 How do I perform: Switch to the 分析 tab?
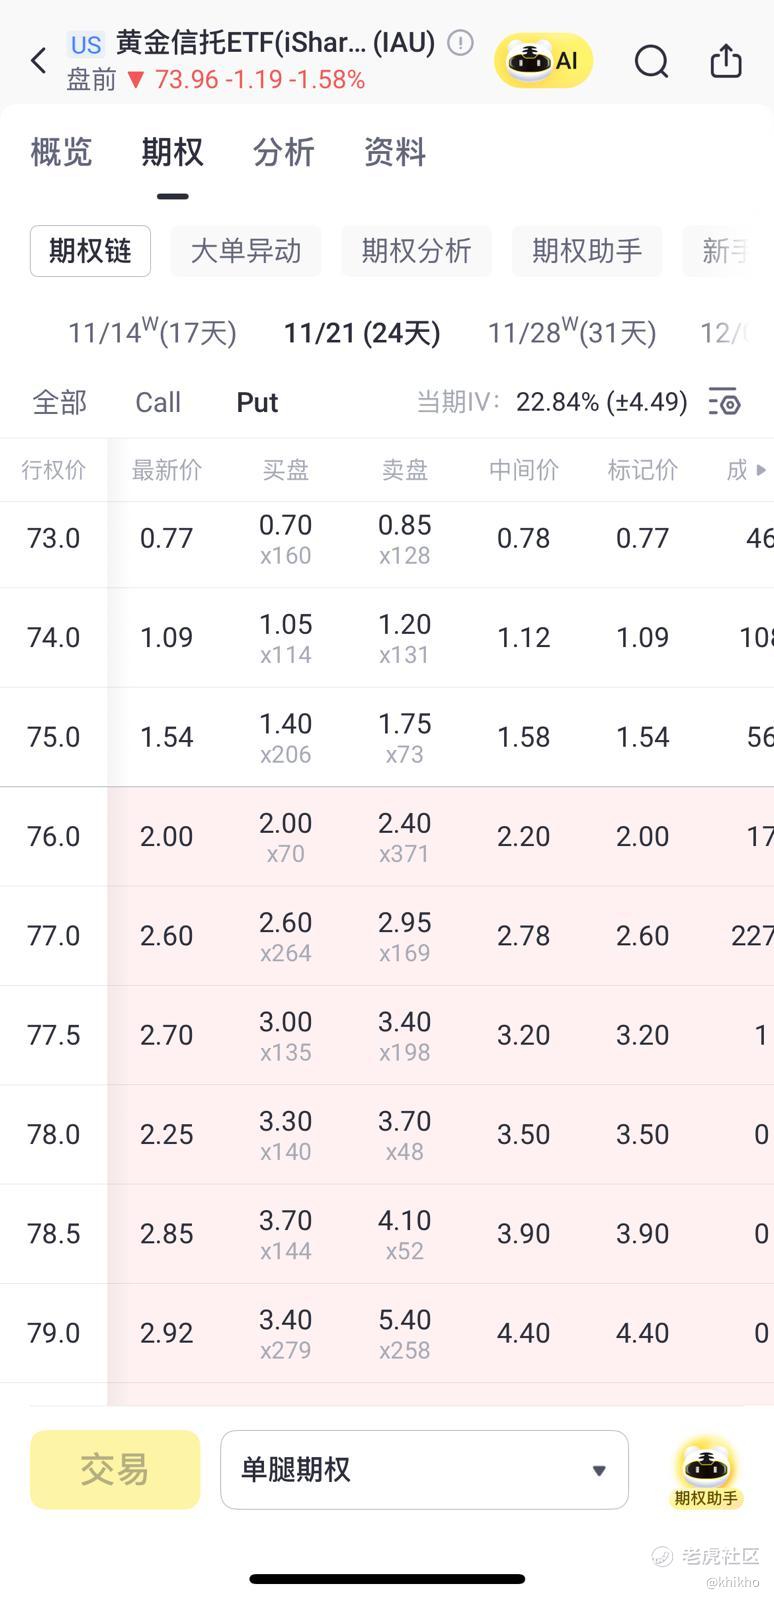click(x=283, y=152)
